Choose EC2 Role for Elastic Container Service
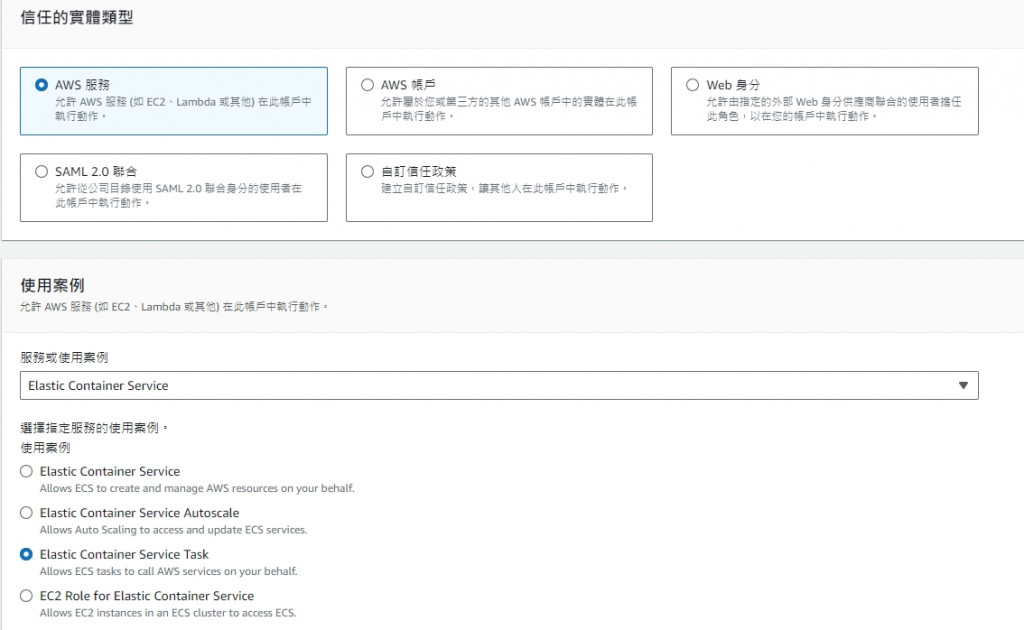 (26, 596)
